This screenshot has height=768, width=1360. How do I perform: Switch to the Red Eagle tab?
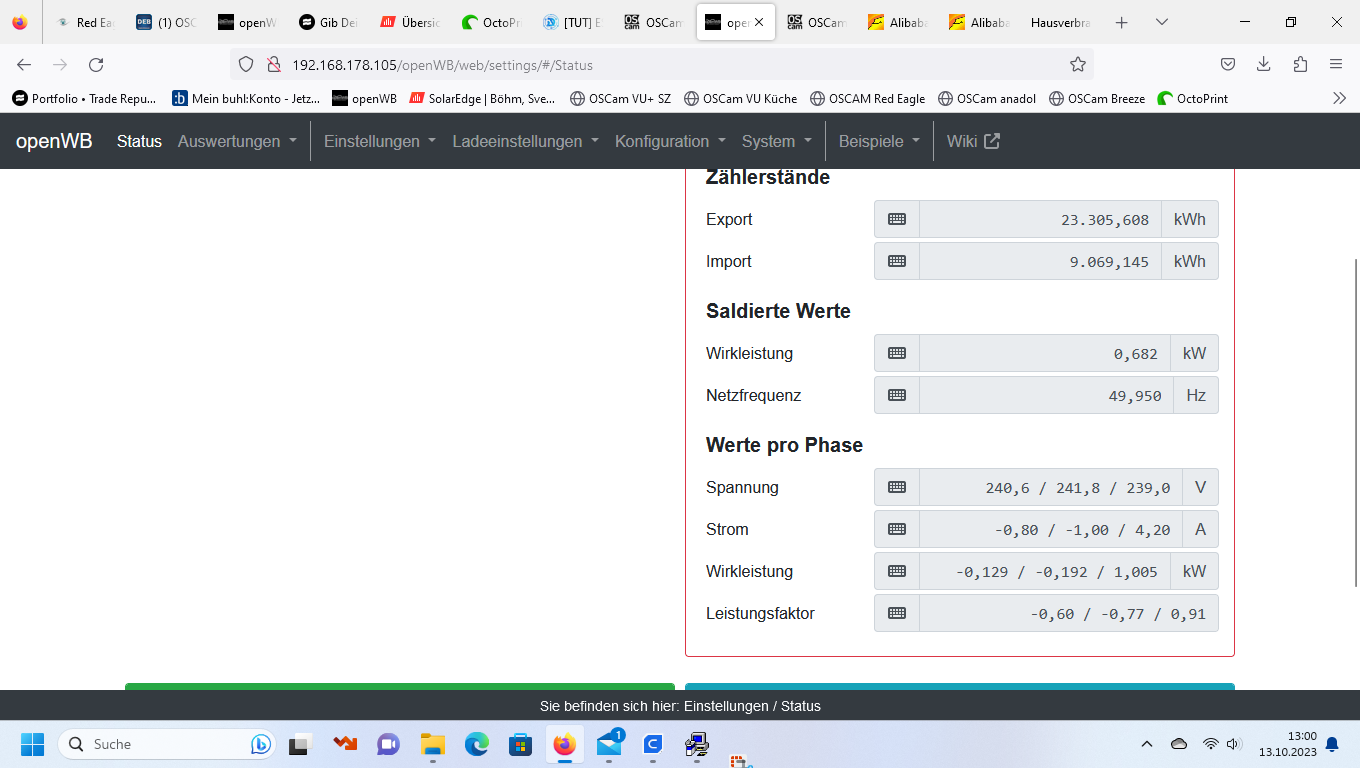coord(86,22)
